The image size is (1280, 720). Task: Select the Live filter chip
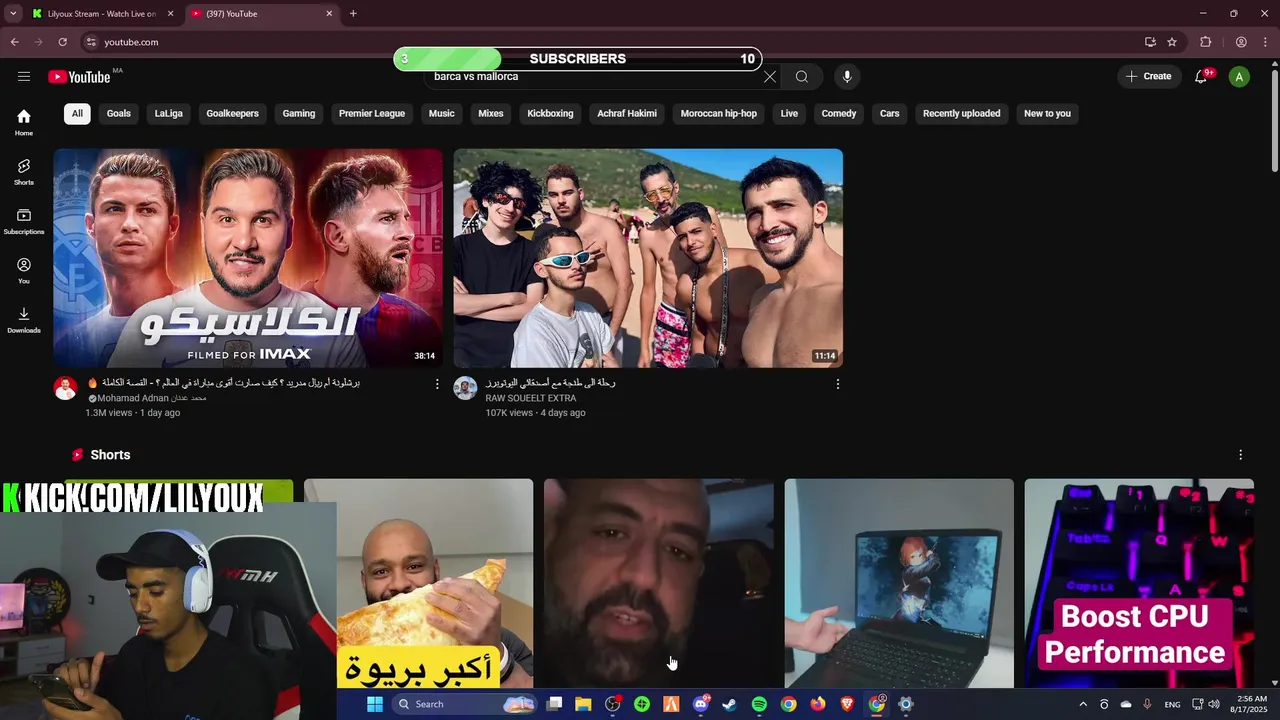789,113
